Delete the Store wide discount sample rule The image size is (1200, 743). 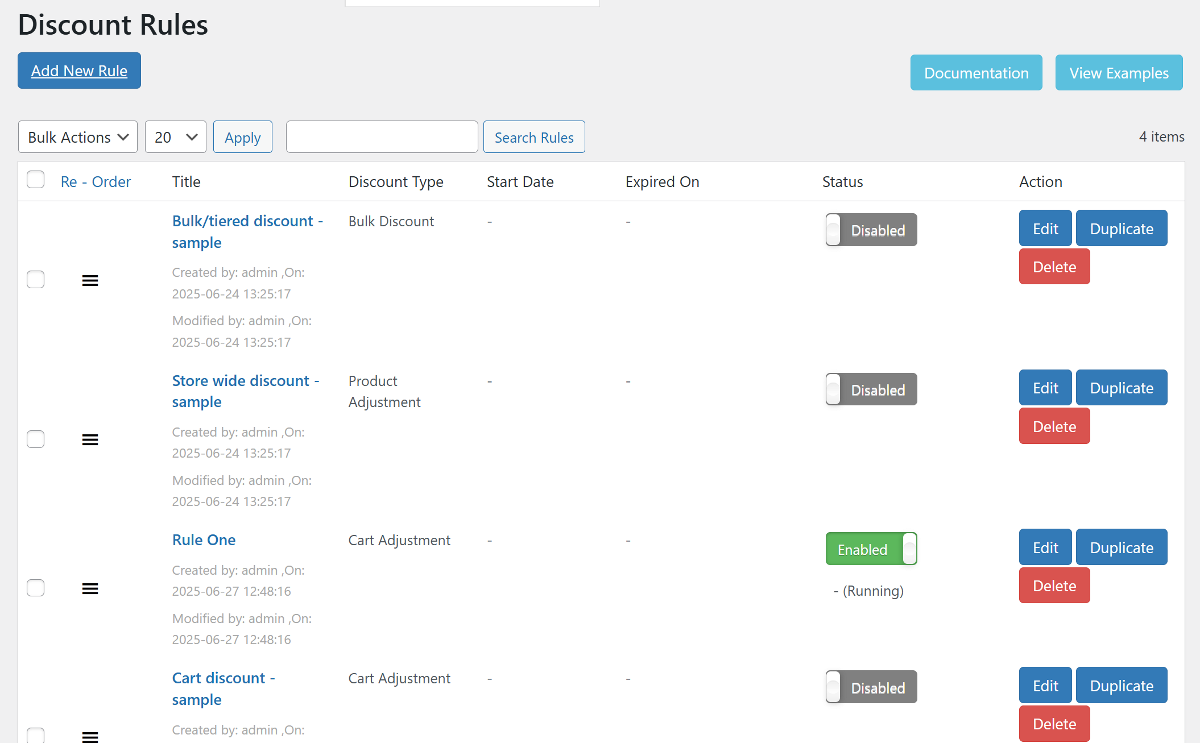tap(1054, 426)
